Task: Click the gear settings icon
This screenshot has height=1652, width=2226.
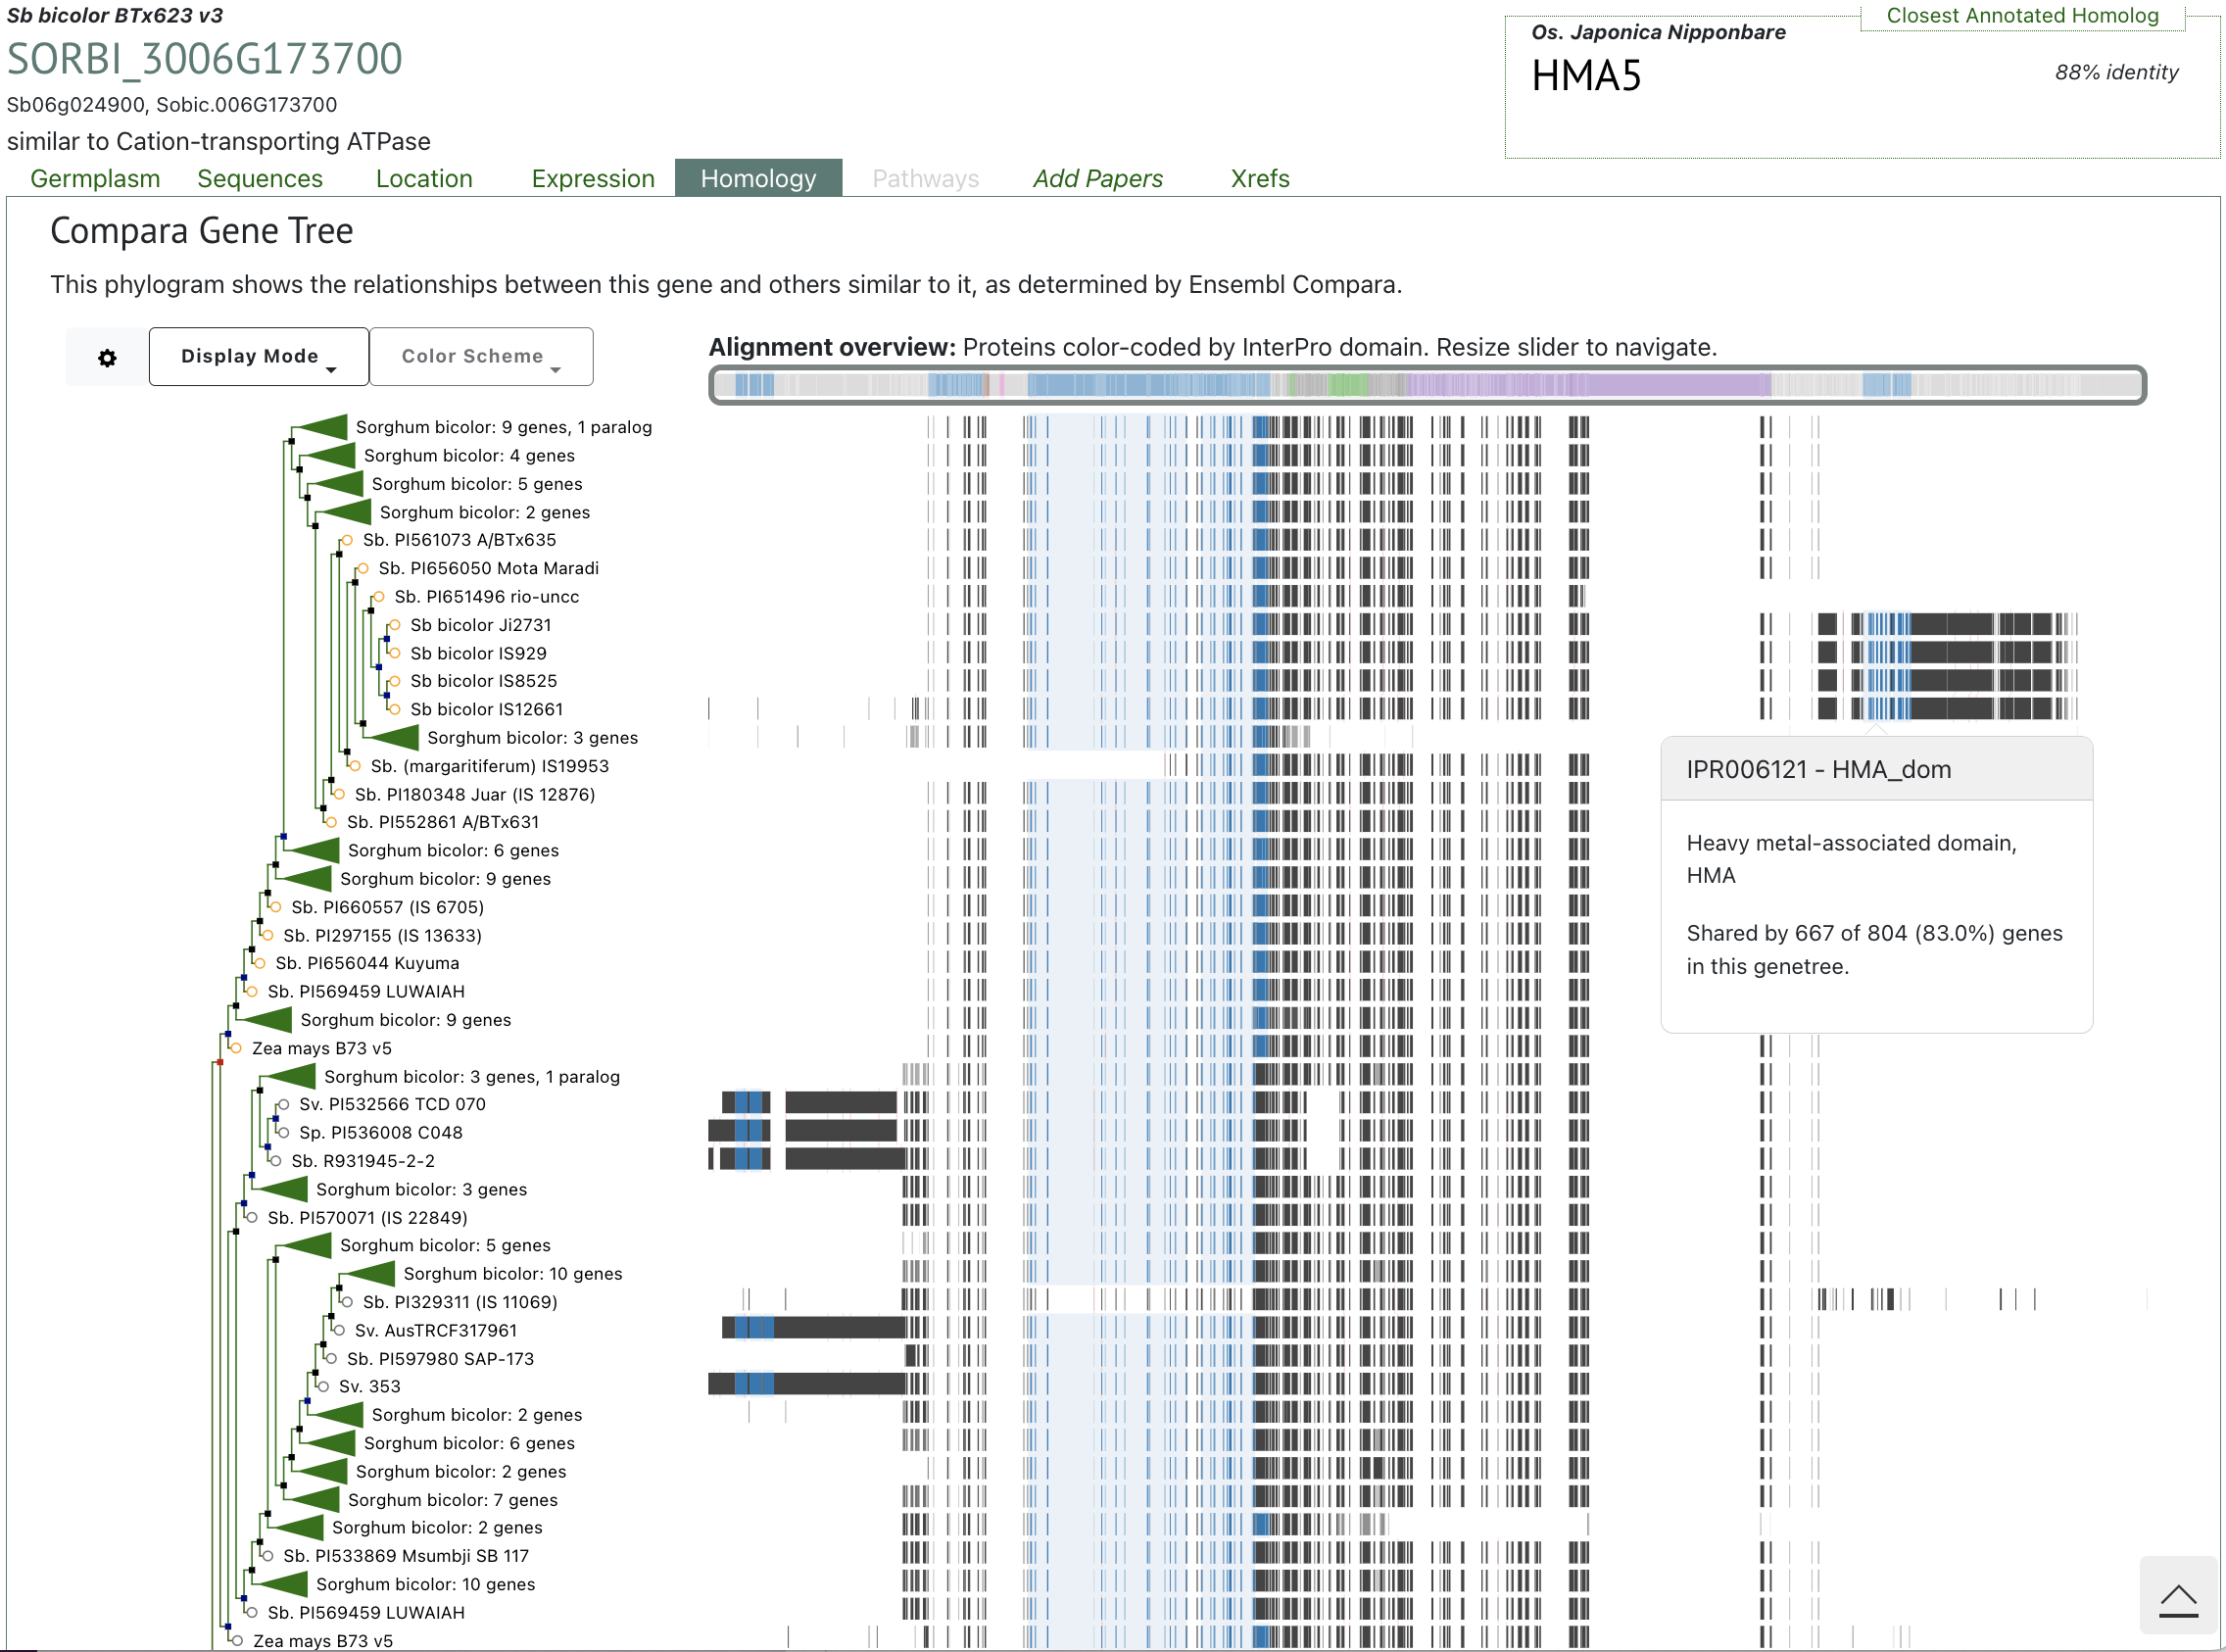Action: click(x=107, y=357)
